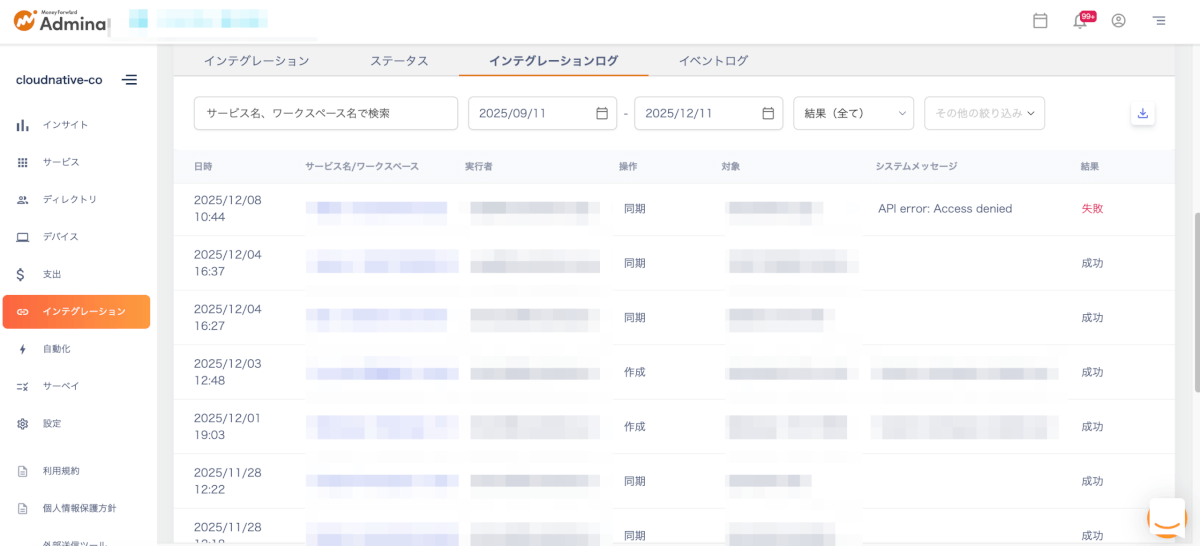Click the page vertical scrollbar

click(1195, 300)
